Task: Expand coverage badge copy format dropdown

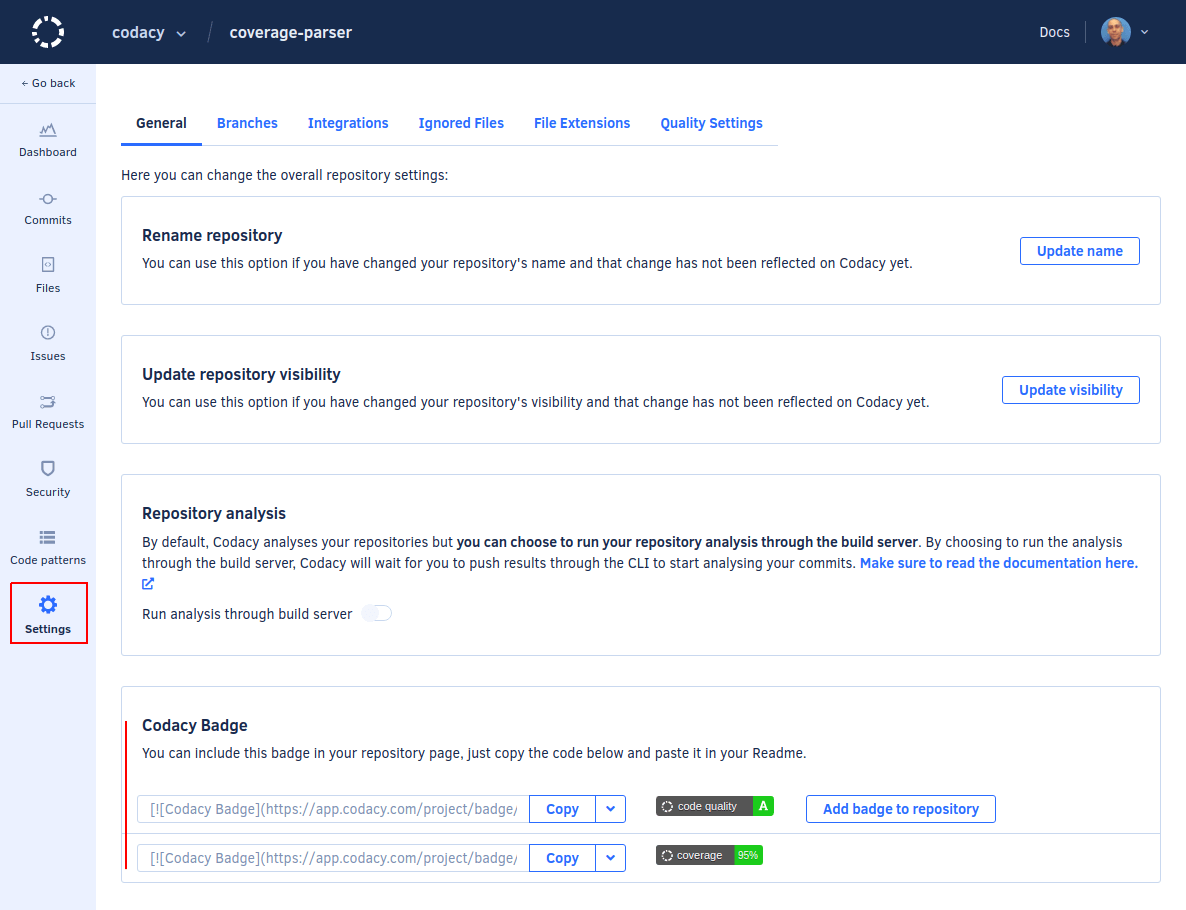Action: pyautogui.click(x=610, y=858)
